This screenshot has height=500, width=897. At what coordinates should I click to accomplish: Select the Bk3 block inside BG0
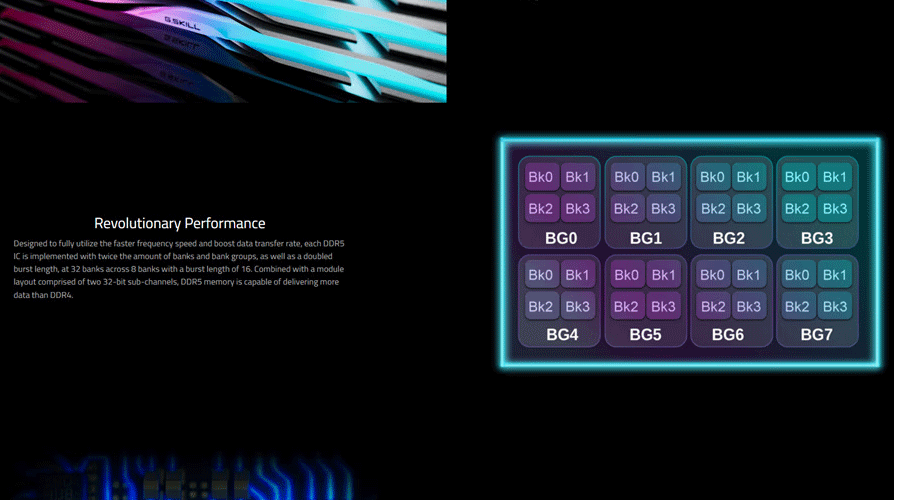point(578,209)
